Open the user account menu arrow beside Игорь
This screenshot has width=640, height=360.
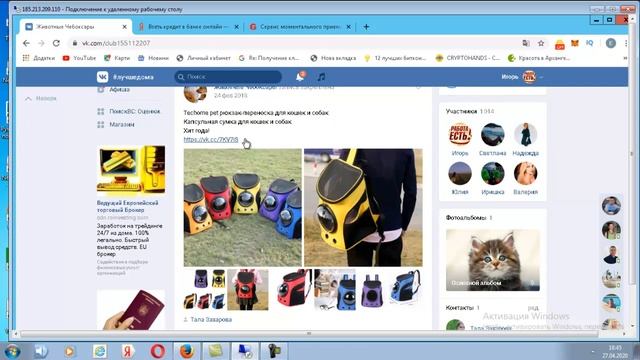541,77
